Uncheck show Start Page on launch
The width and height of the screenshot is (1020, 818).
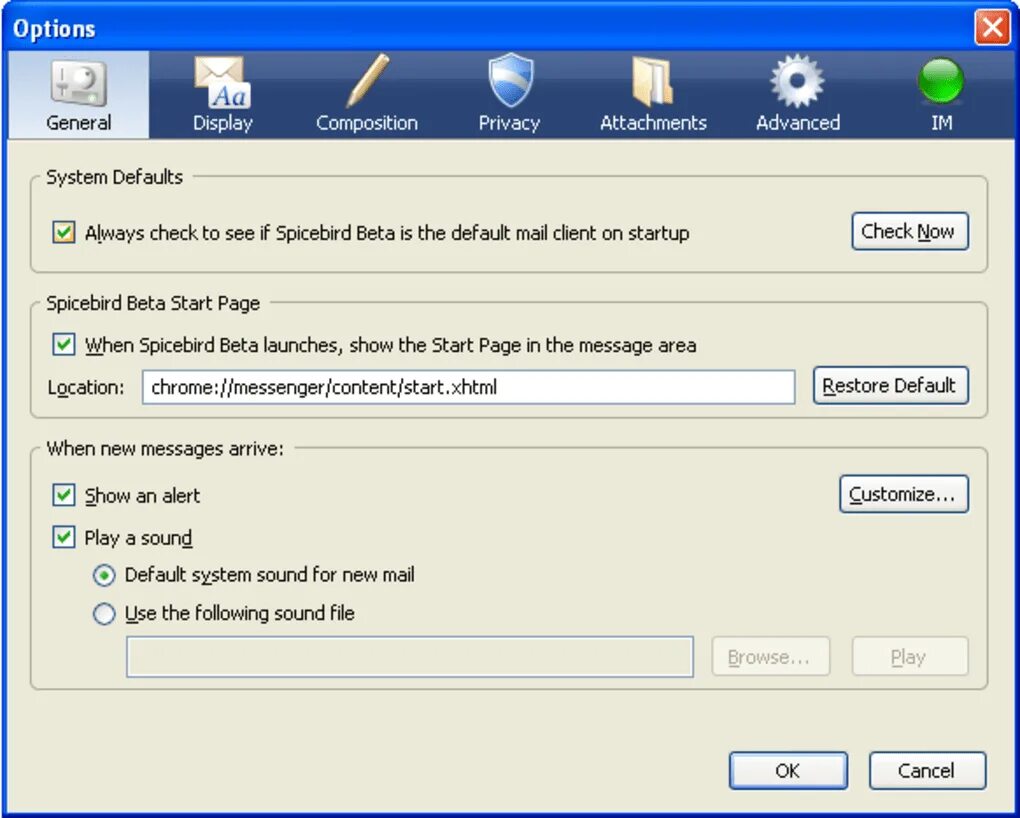(x=64, y=344)
